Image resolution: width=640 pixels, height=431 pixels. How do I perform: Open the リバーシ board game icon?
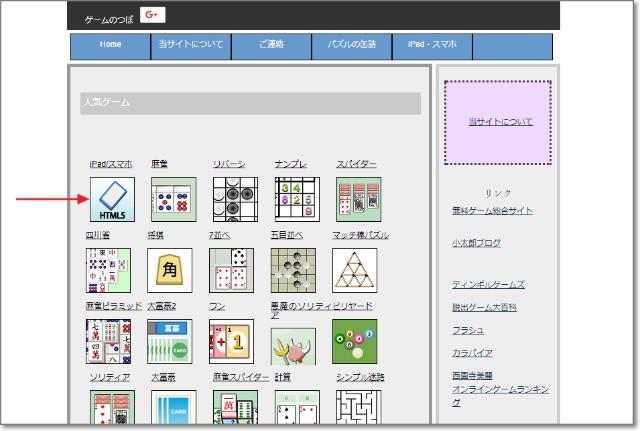coord(235,199)
